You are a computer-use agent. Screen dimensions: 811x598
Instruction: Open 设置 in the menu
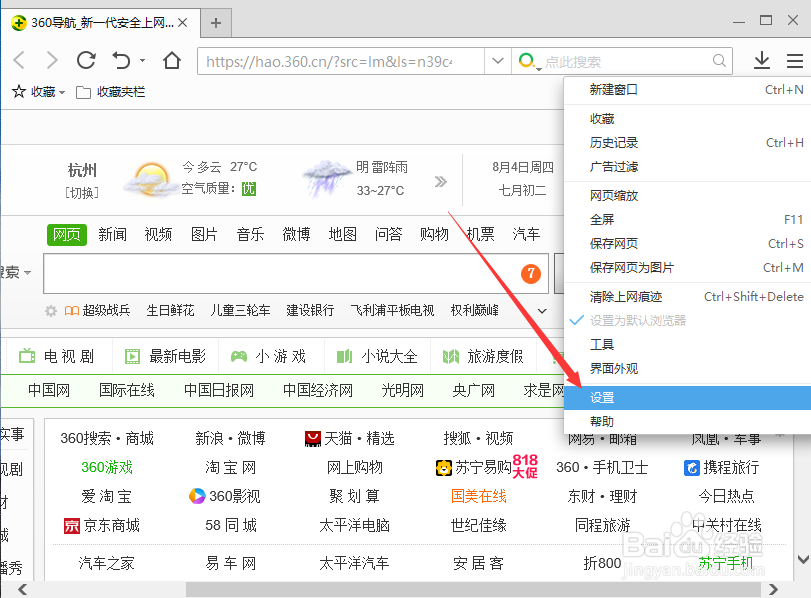pyautogui.click(x=687, y=398)
